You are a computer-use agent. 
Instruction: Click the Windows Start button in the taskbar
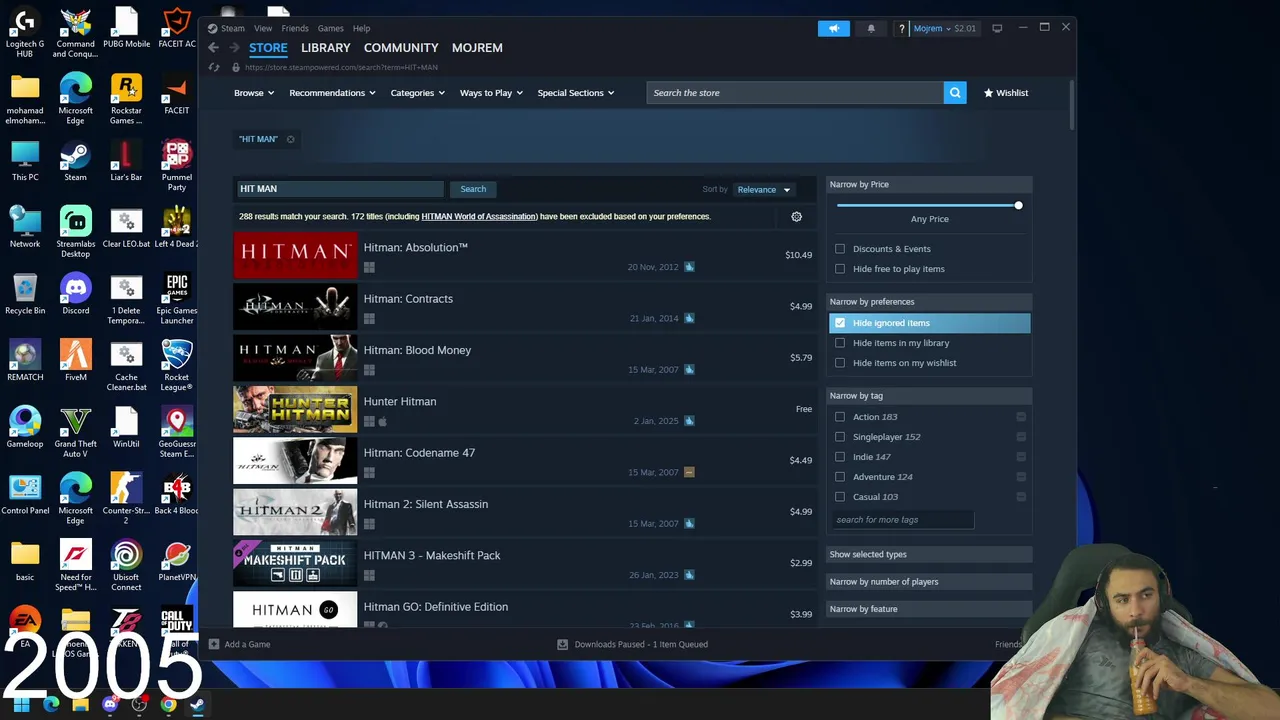[21, 705]
